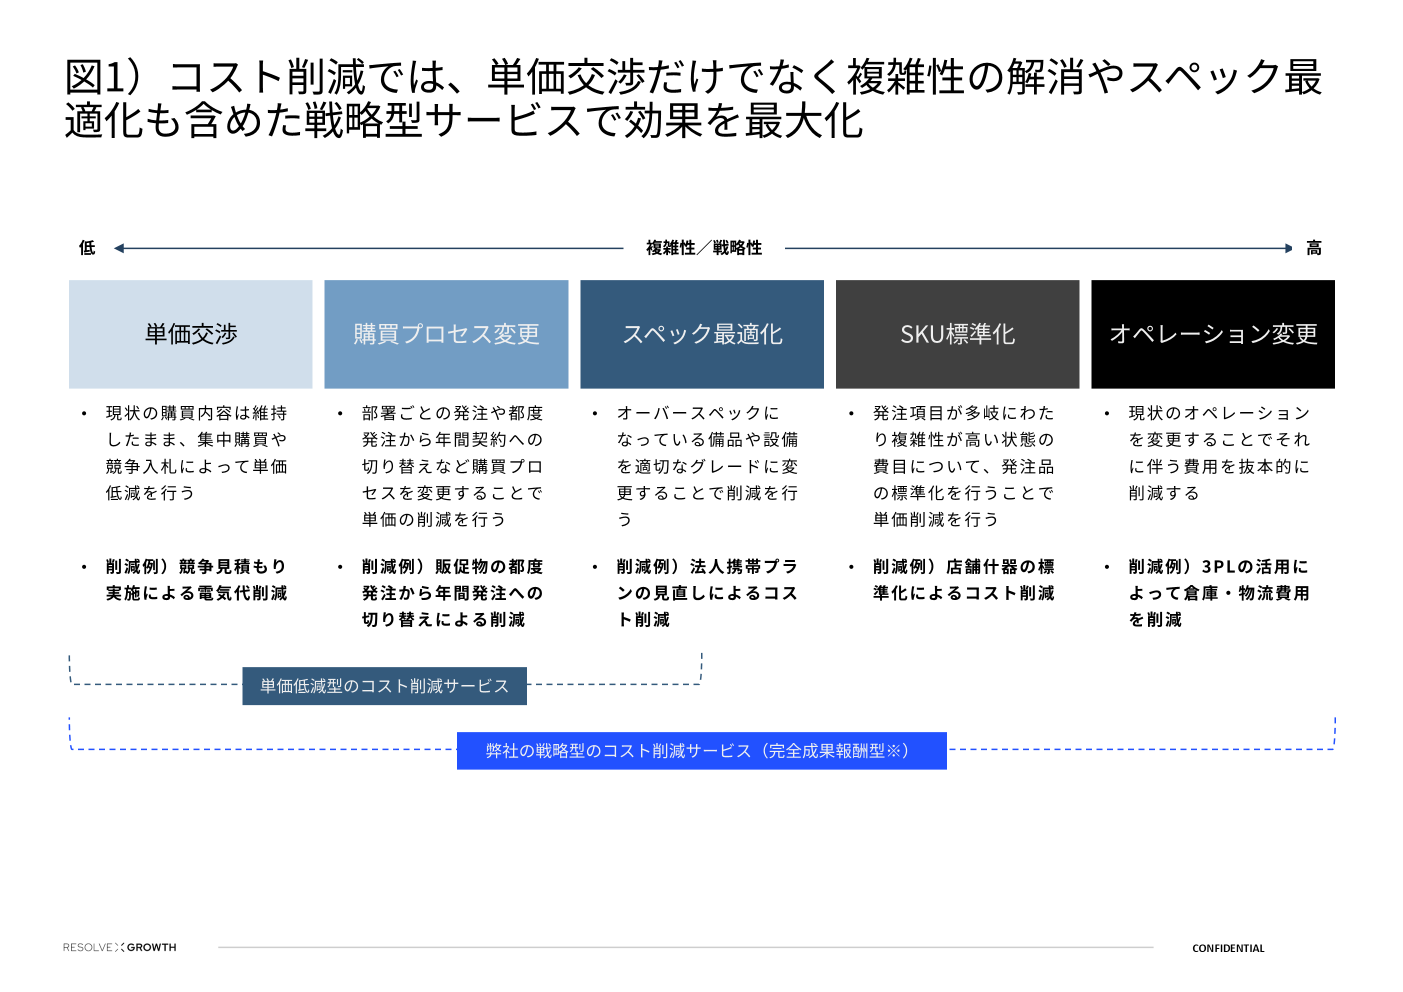Select the 3PLの活用 example text
Image resolution: width=1403 pixels, height=992 pixels.
tap(1218, 593)
